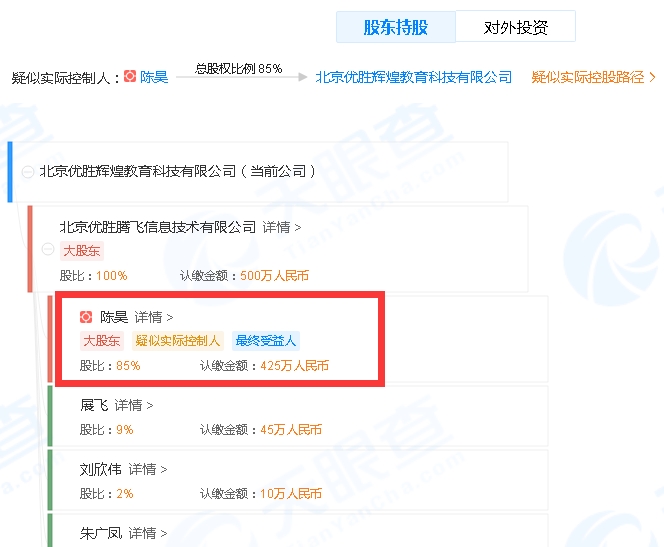The image size is (664, 547).
Task: Open 陈昊 link in suspected controller line
Action: pos(154,77)
